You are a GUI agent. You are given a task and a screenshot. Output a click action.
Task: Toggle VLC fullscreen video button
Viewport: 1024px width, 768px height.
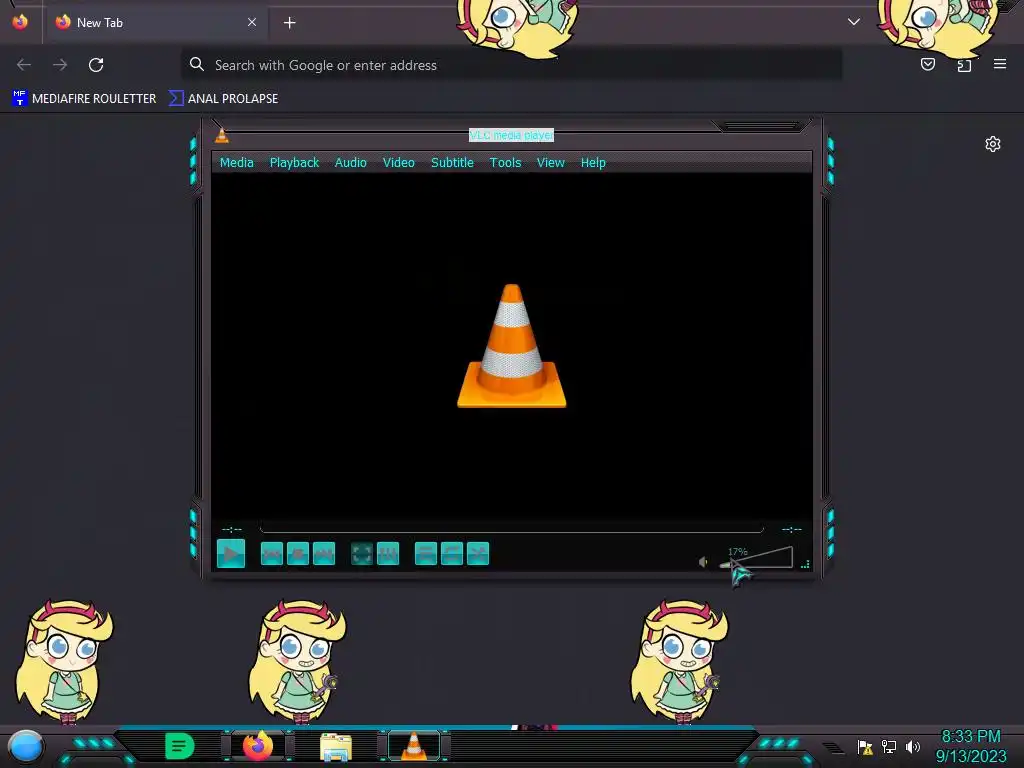[x=362, y=554]
